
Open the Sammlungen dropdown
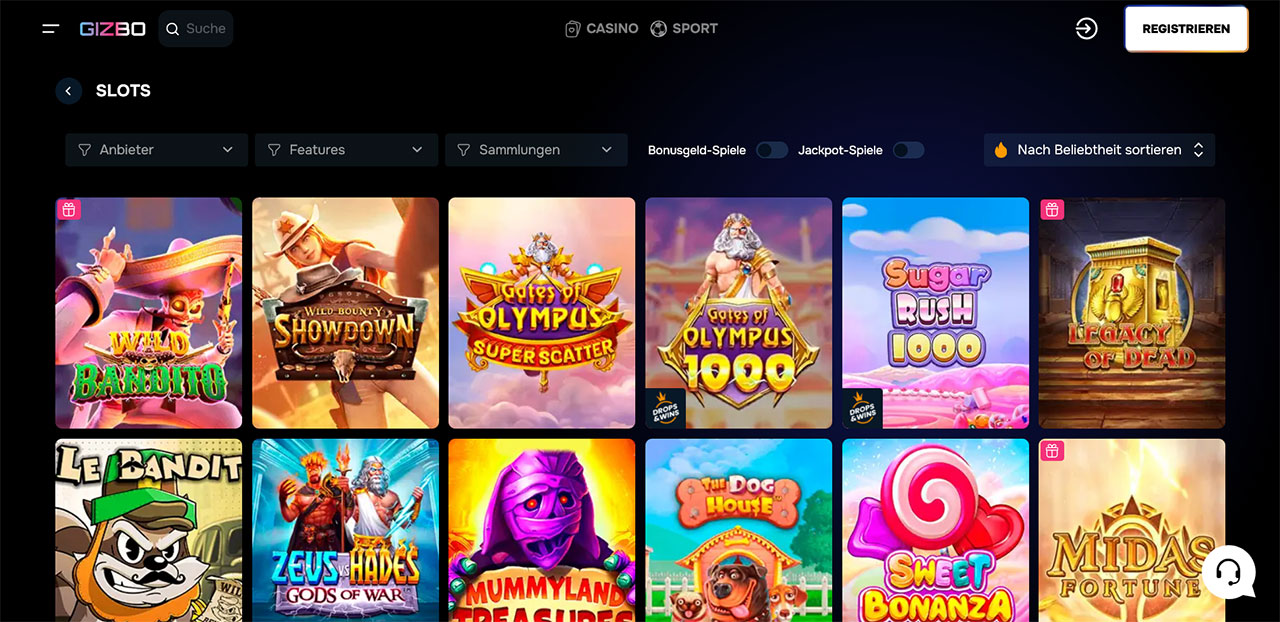tap(536, 150)
